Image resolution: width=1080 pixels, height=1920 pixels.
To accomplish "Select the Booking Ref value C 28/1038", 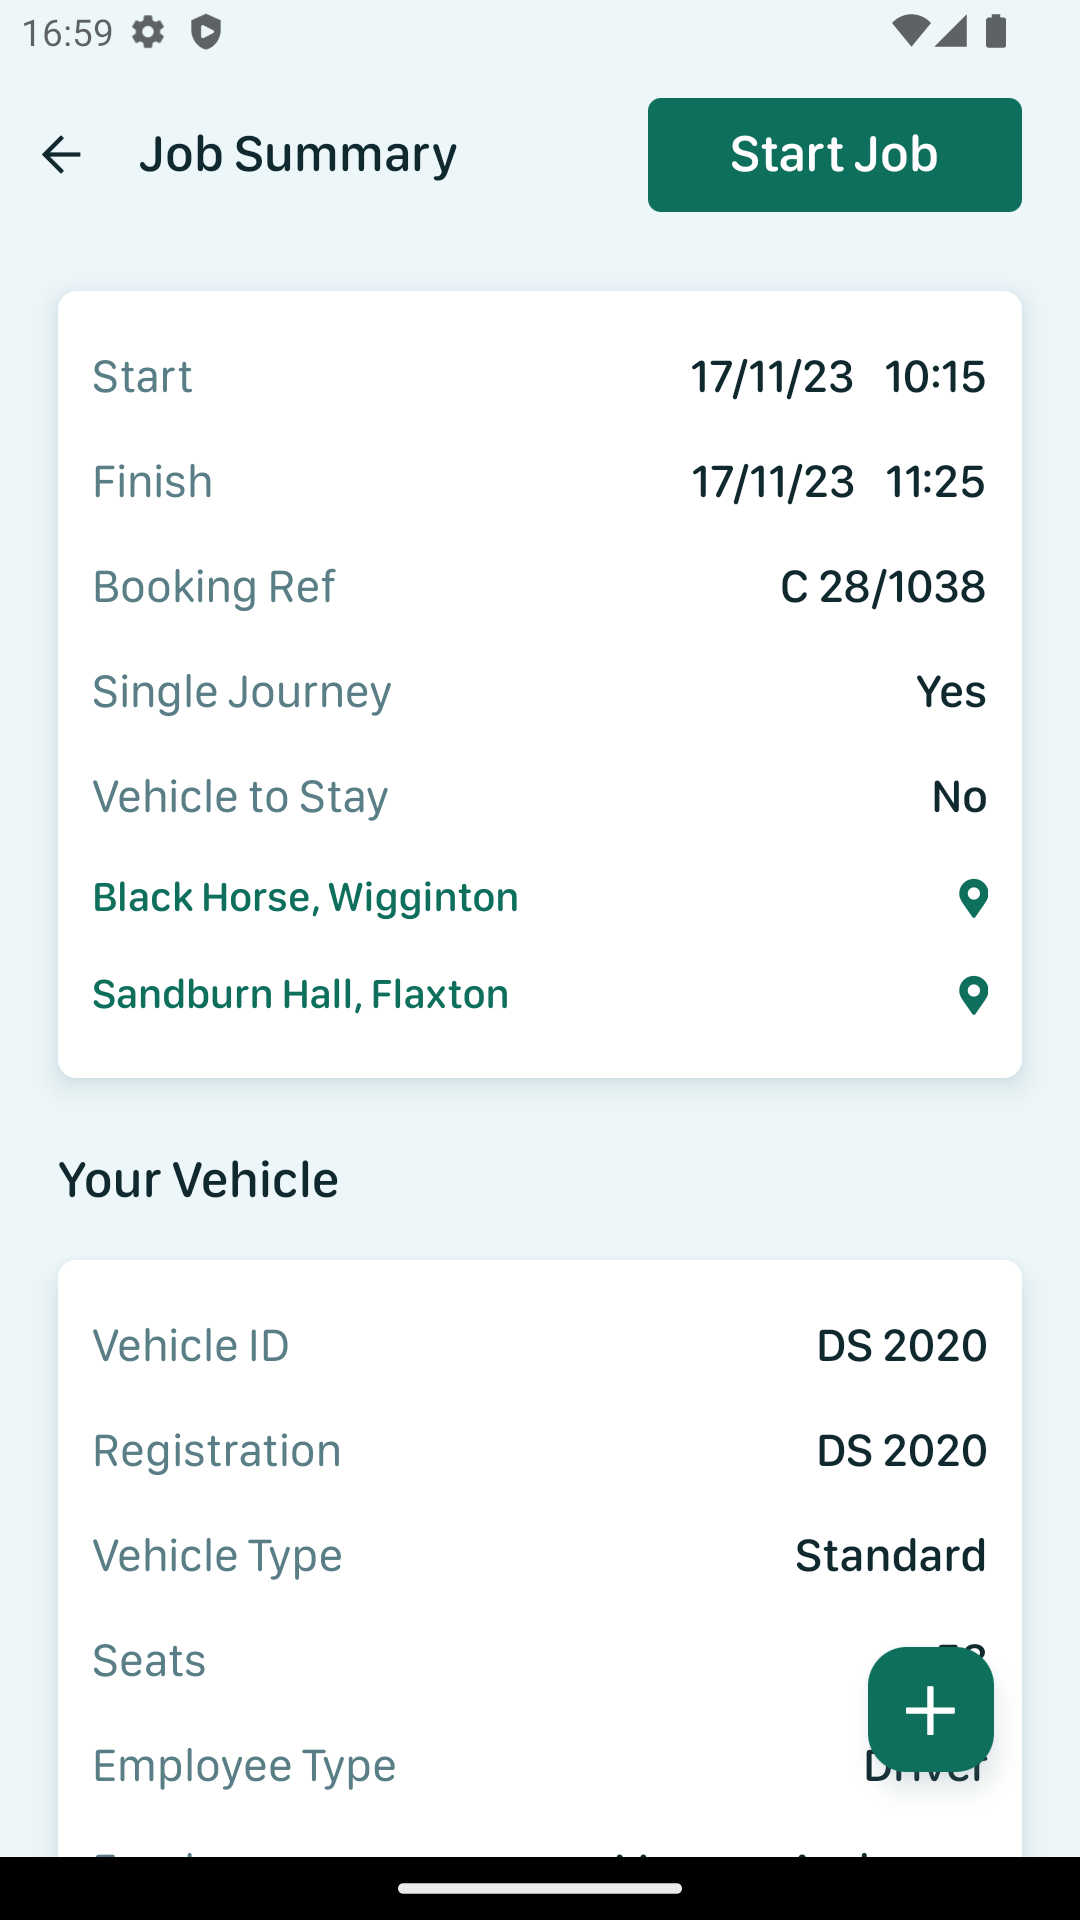I will click(883, 586).
